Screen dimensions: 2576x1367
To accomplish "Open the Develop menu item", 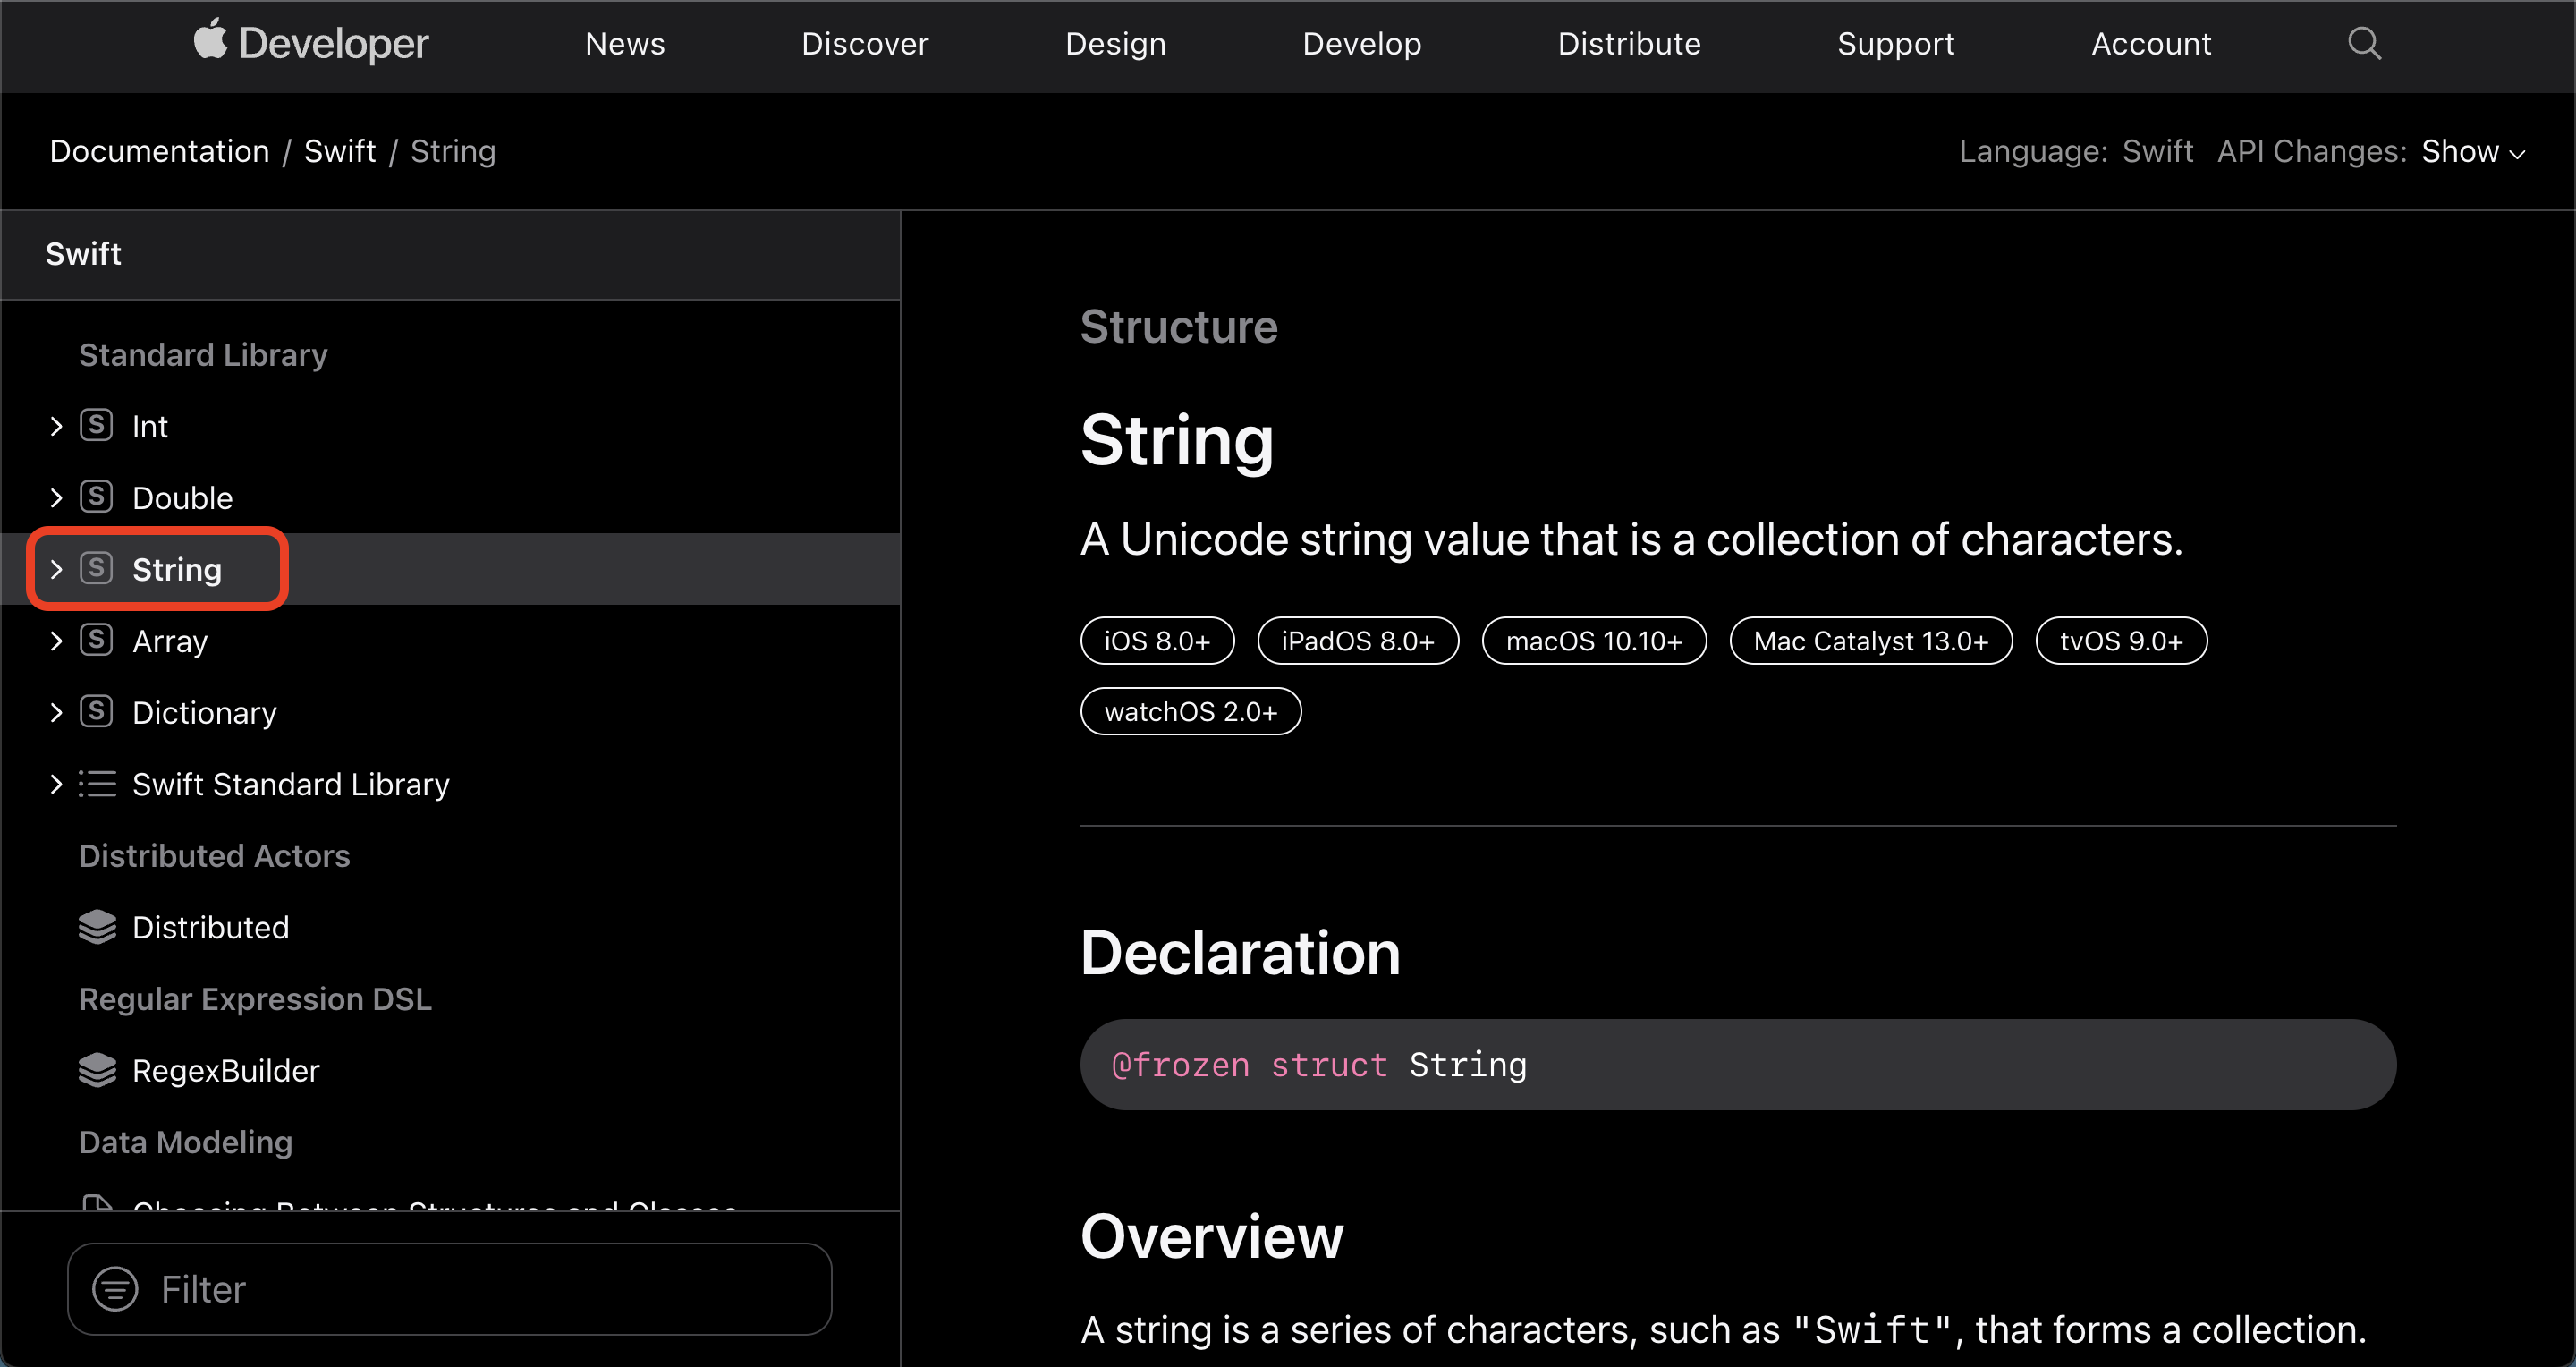I will pos(1361,44).
